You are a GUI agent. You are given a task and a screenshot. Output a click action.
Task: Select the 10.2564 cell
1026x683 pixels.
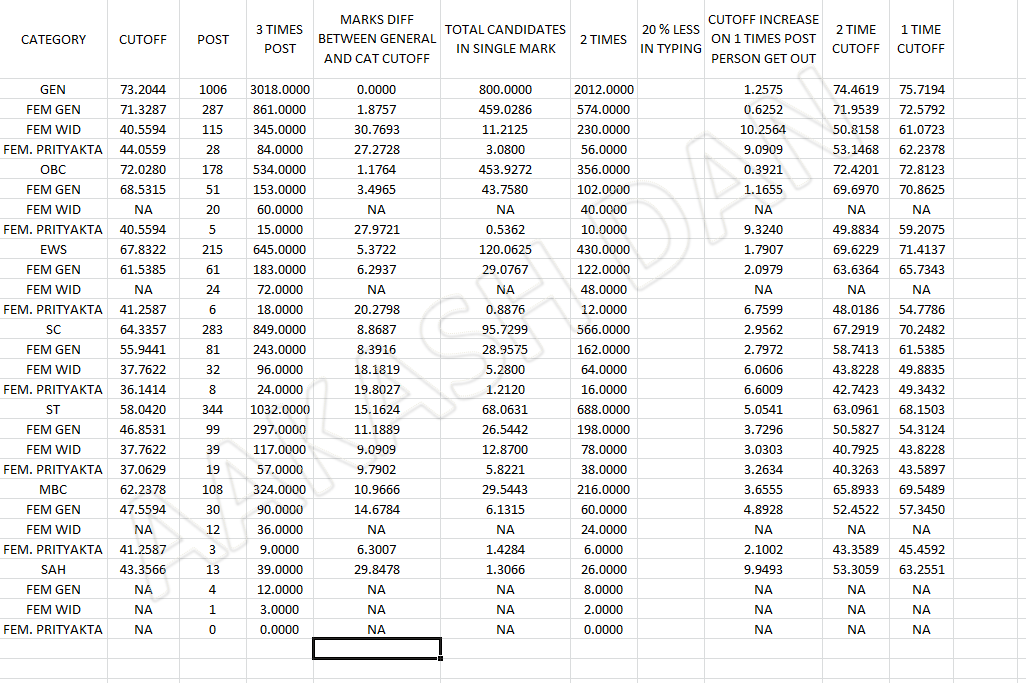click(763, 130)
